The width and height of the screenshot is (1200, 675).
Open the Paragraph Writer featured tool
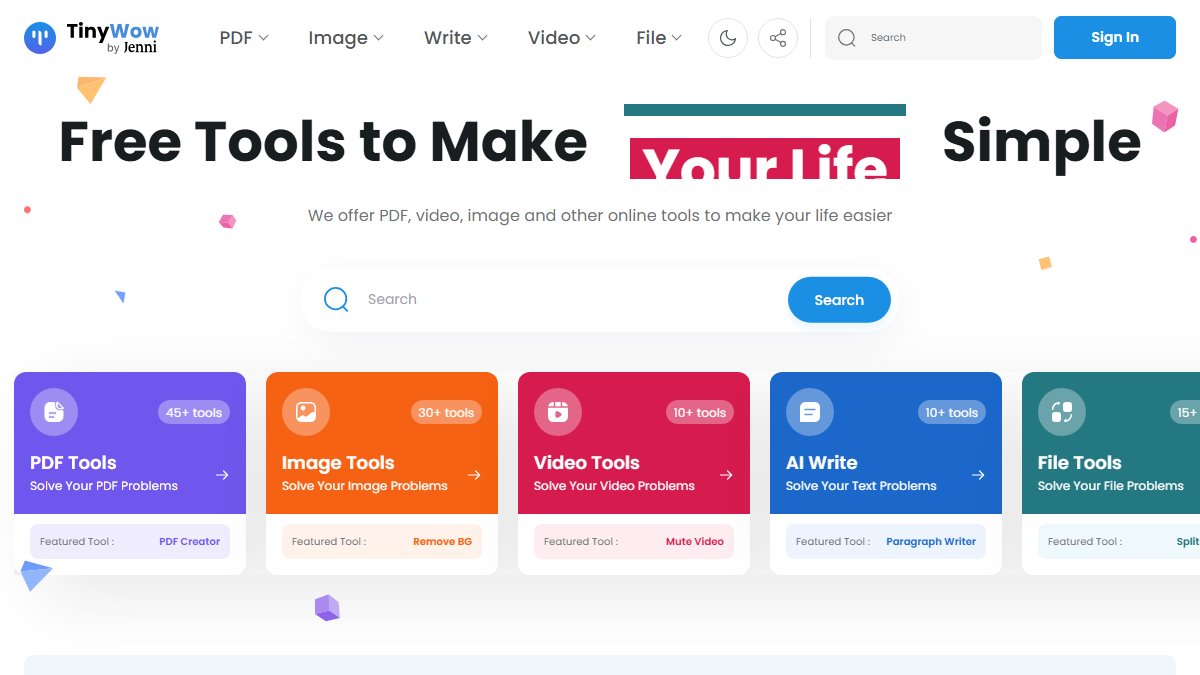[931, 542]
